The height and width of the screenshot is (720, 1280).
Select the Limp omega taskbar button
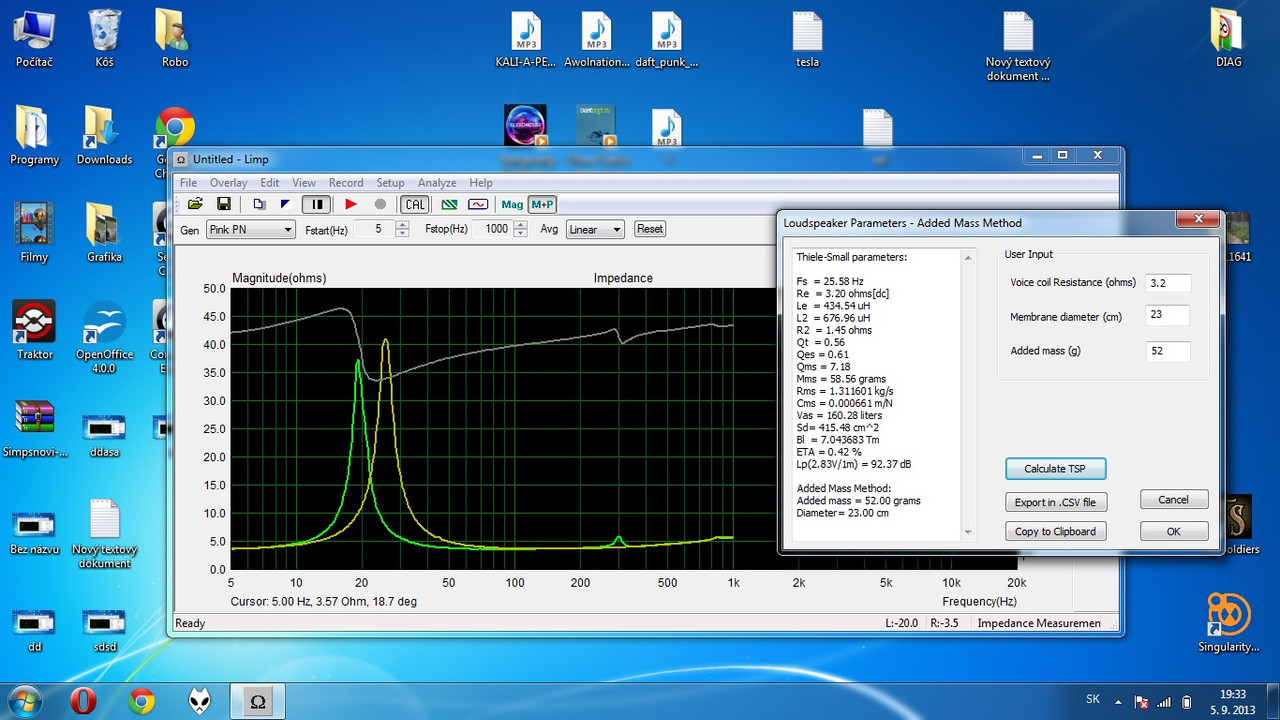pyautogui.click(x=257, y=702)
